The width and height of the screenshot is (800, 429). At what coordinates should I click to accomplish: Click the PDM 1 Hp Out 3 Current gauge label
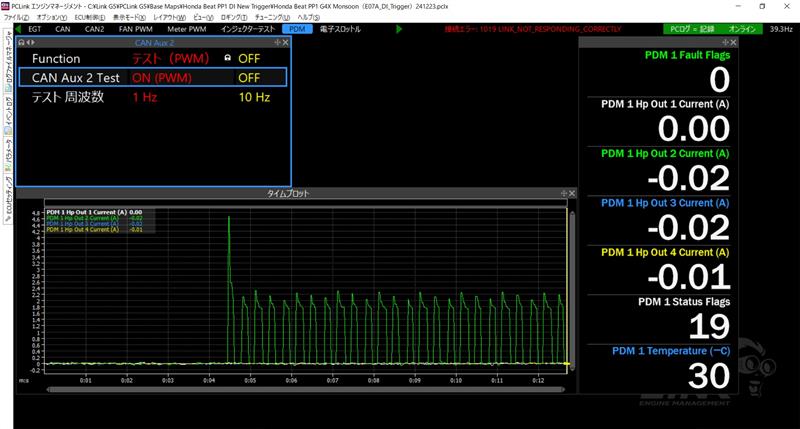pyautogui.click(x=665, y=203)
